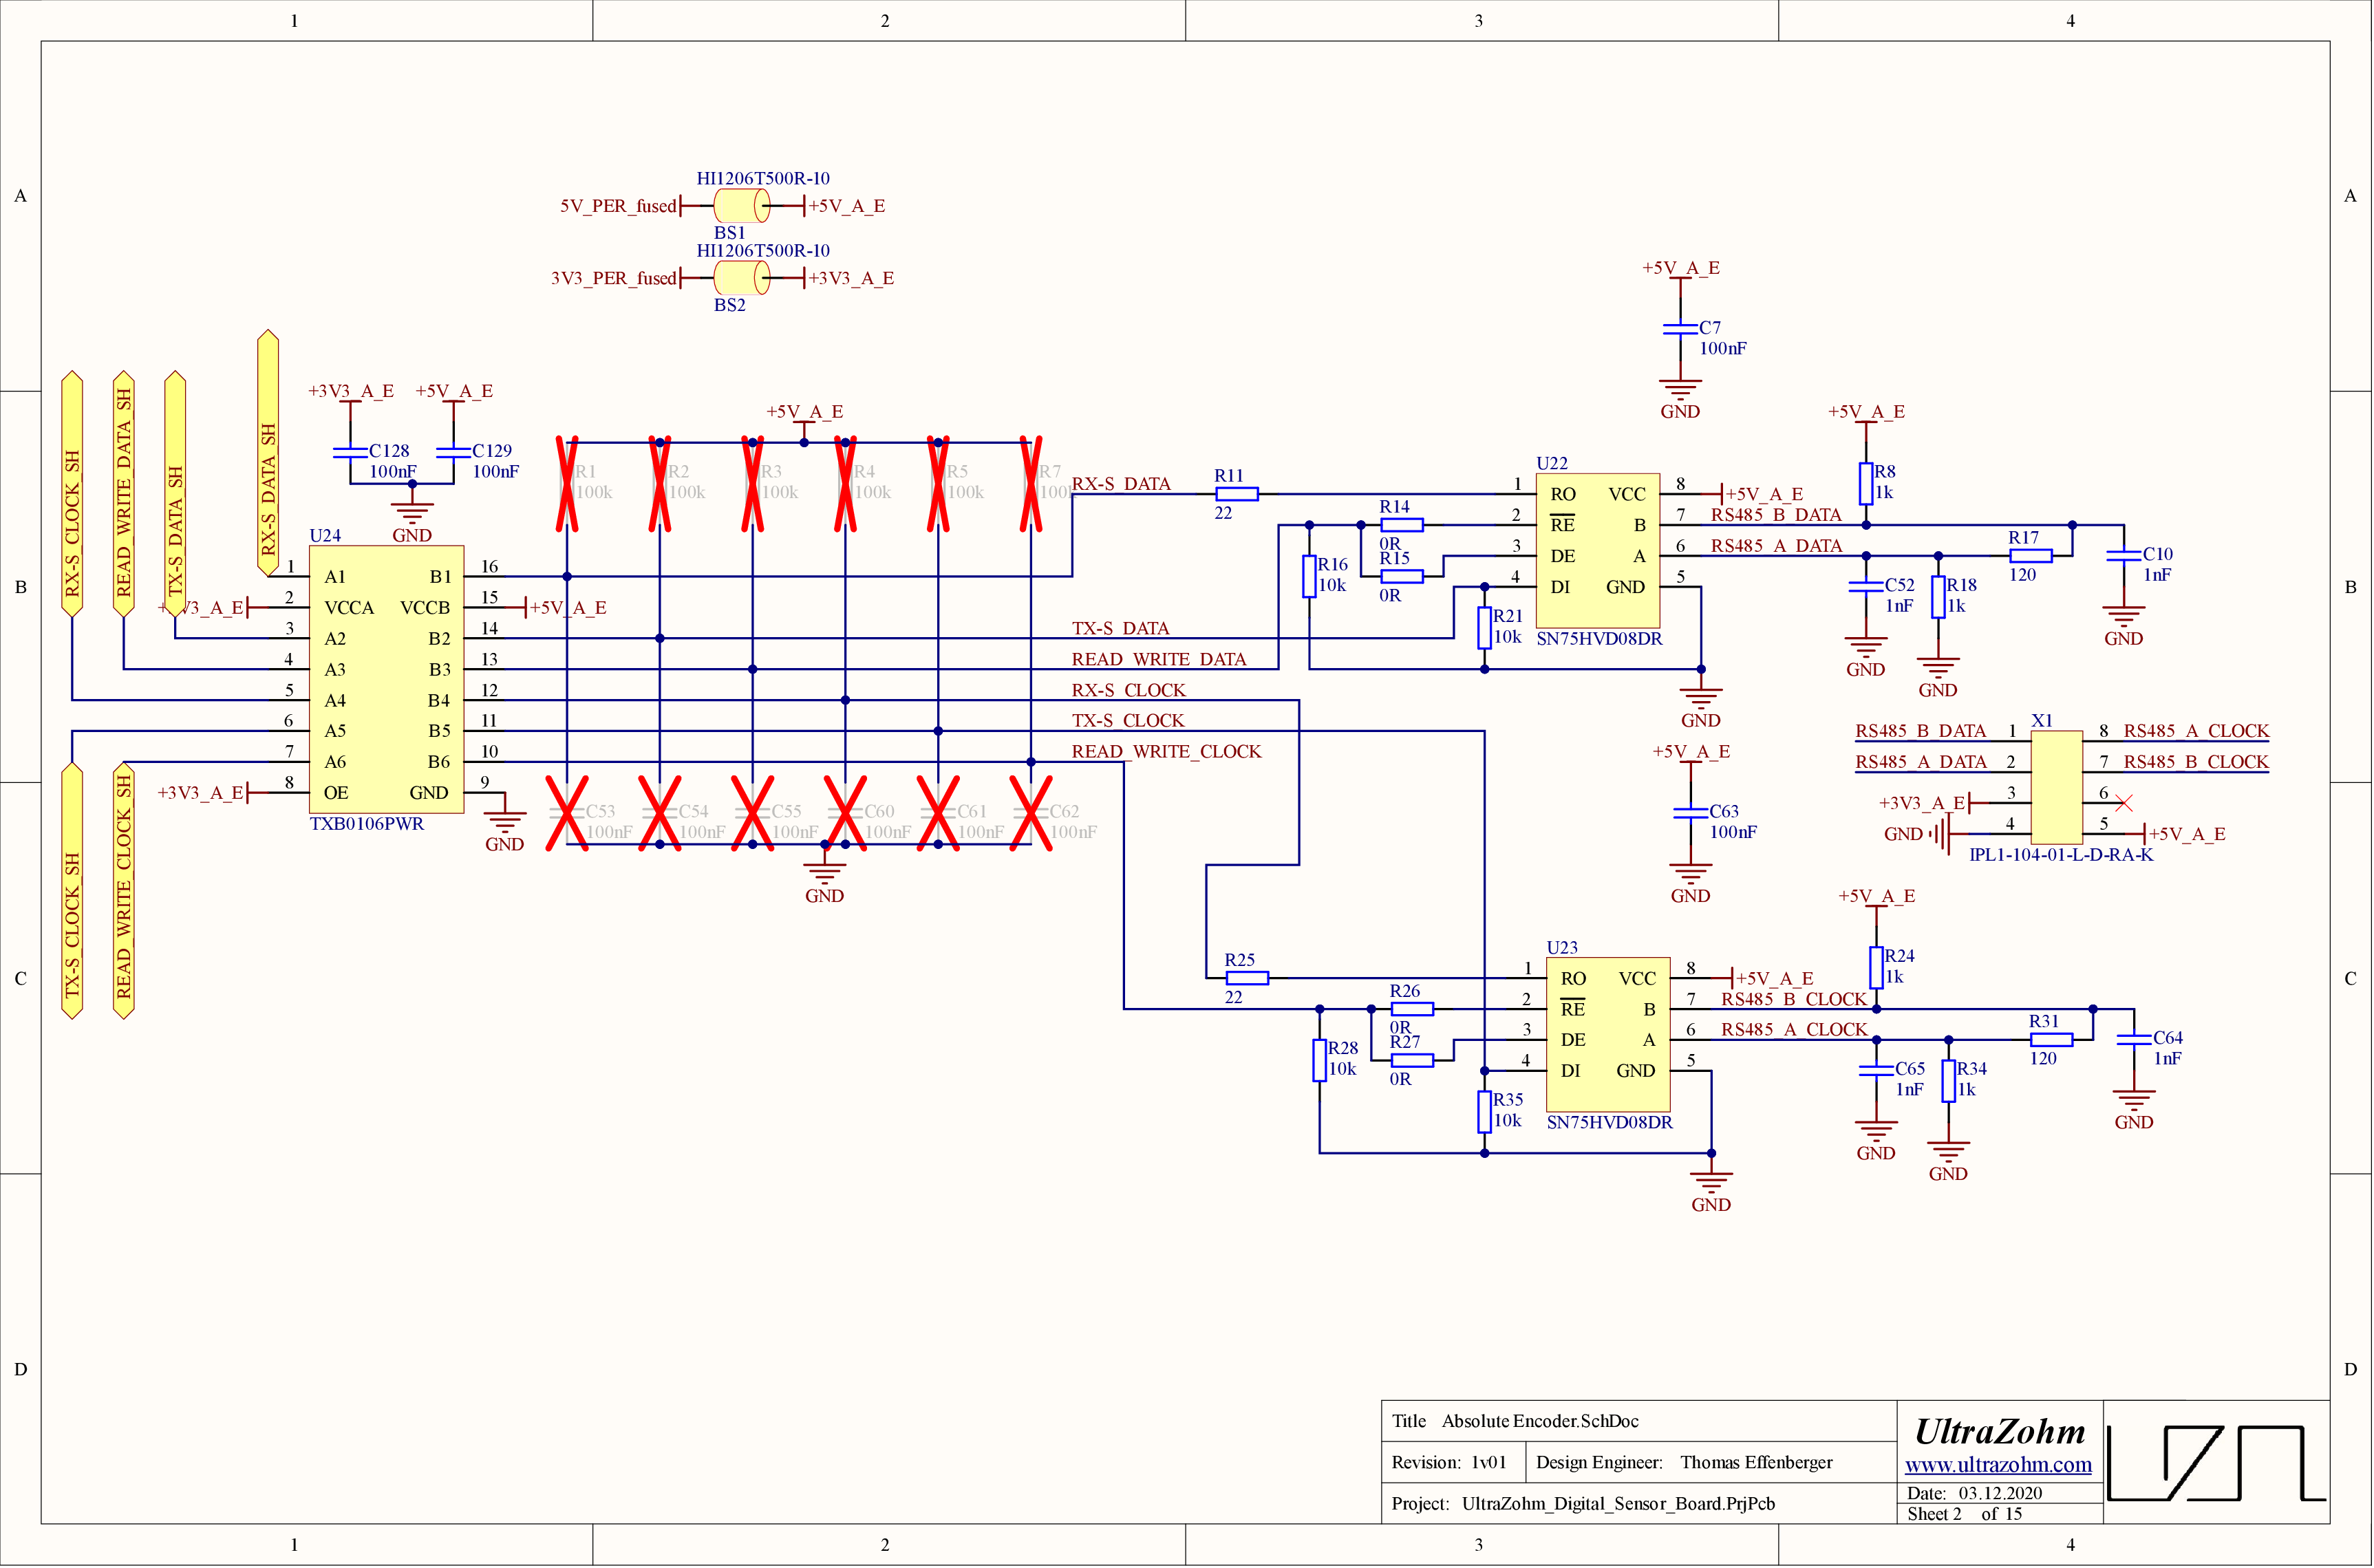Image resolution: width=2374 pixels, height=1568 pixels.
Task: Click the READ_WRITE_CLOCK net label
Action: pyautogui.click(x=1166, y=752)
